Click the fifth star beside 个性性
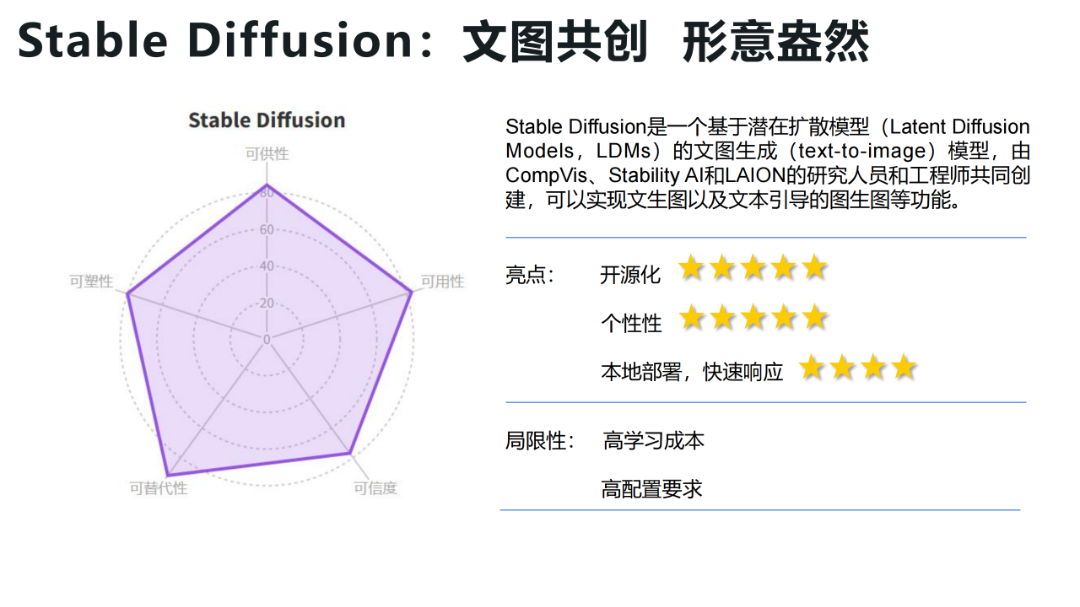 point(815,318)
